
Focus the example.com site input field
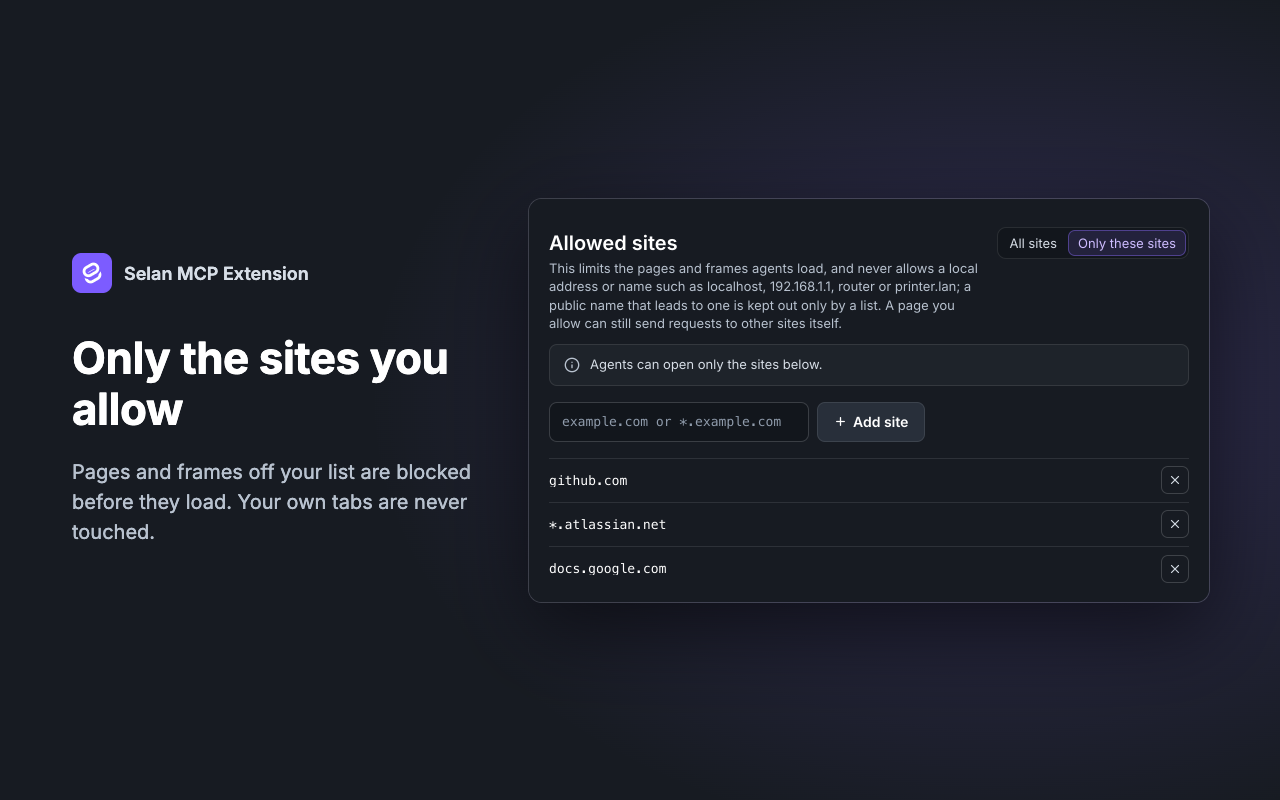[x=679, y=422]
